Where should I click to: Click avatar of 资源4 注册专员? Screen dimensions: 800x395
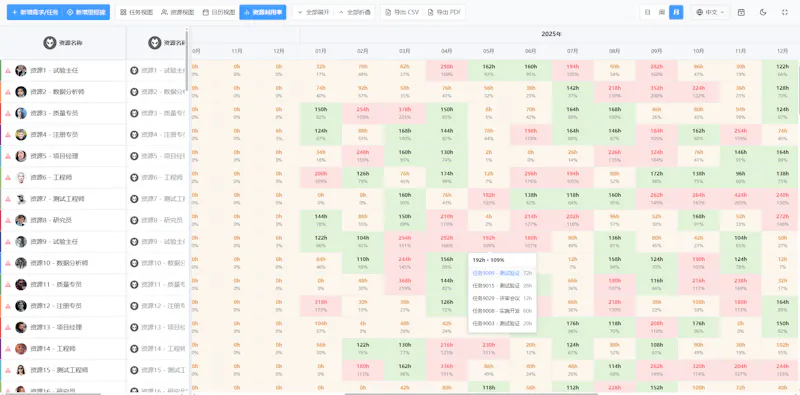tap(21, 135)
